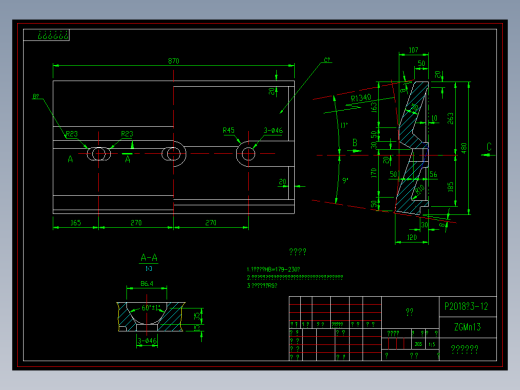Click the 263 vertical dimension text
Viewport: 520px width, 390px height.
click(450, 118)
